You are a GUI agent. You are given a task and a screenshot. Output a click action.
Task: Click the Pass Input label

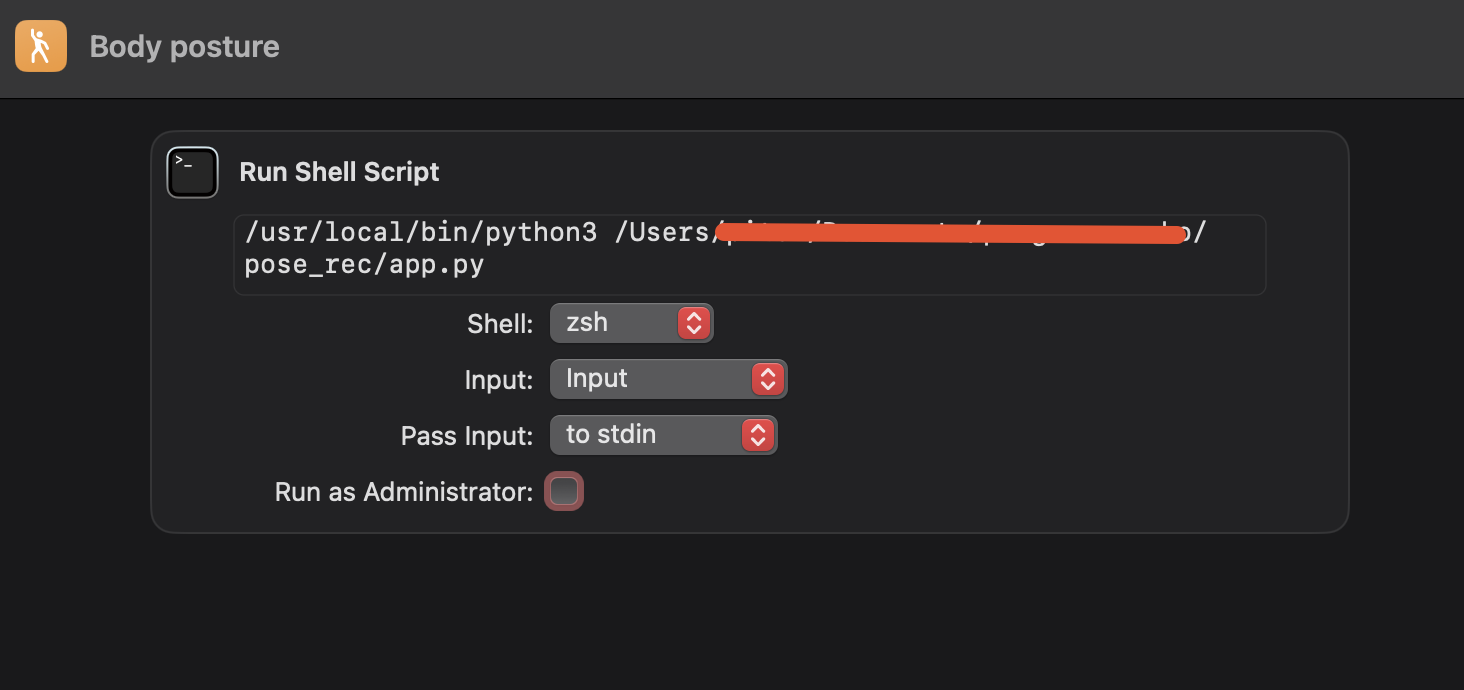click(x=466, y=435)
